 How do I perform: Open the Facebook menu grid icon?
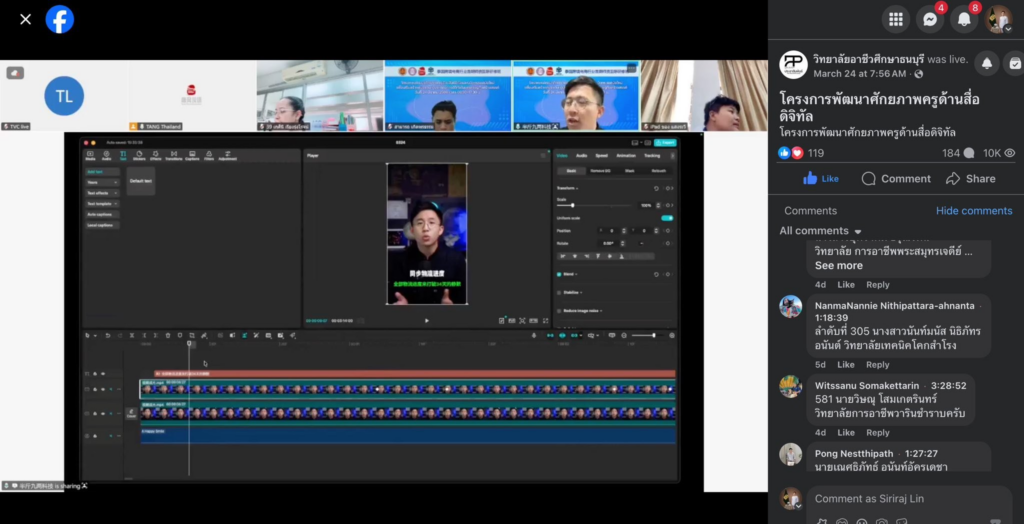pyautogui.click(x=896, y=19)
